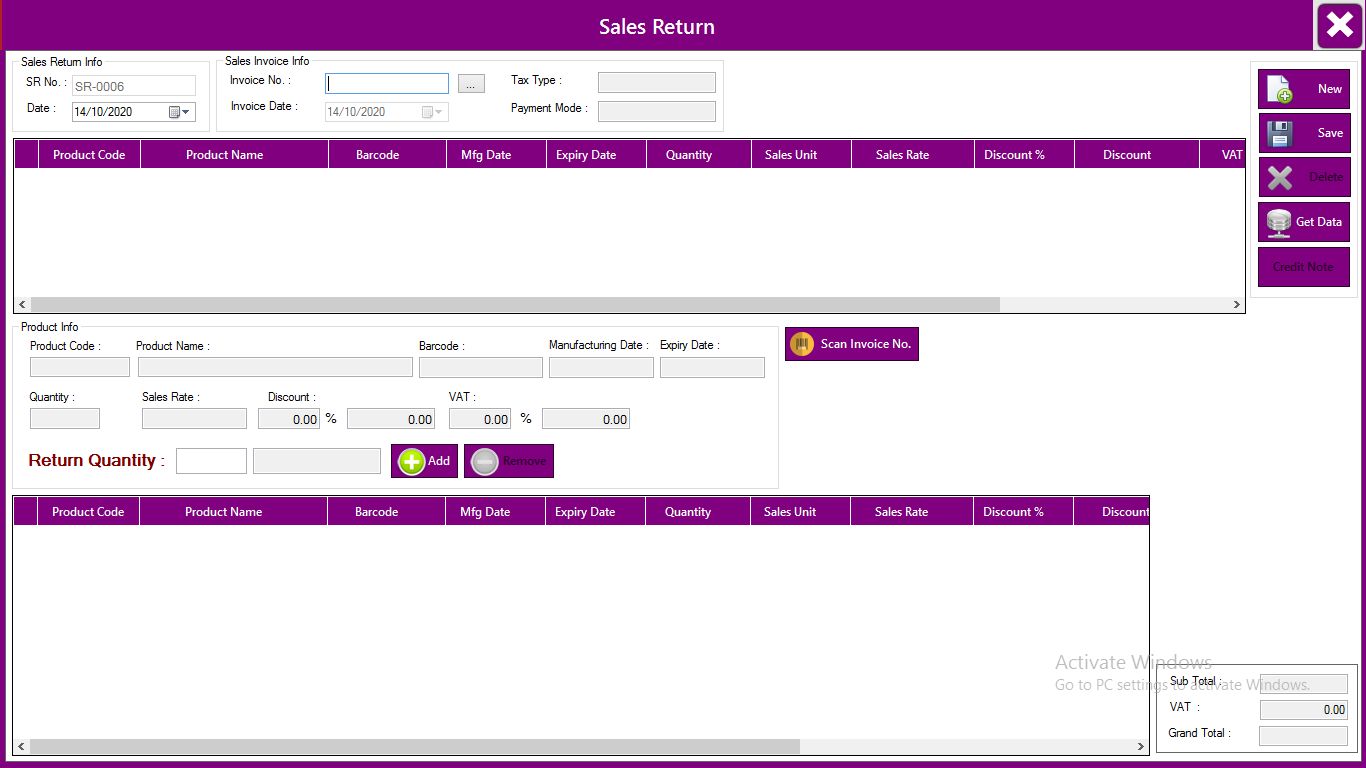Click the grey minus Remove icon
1366x768 pixels.
(485, 461)
